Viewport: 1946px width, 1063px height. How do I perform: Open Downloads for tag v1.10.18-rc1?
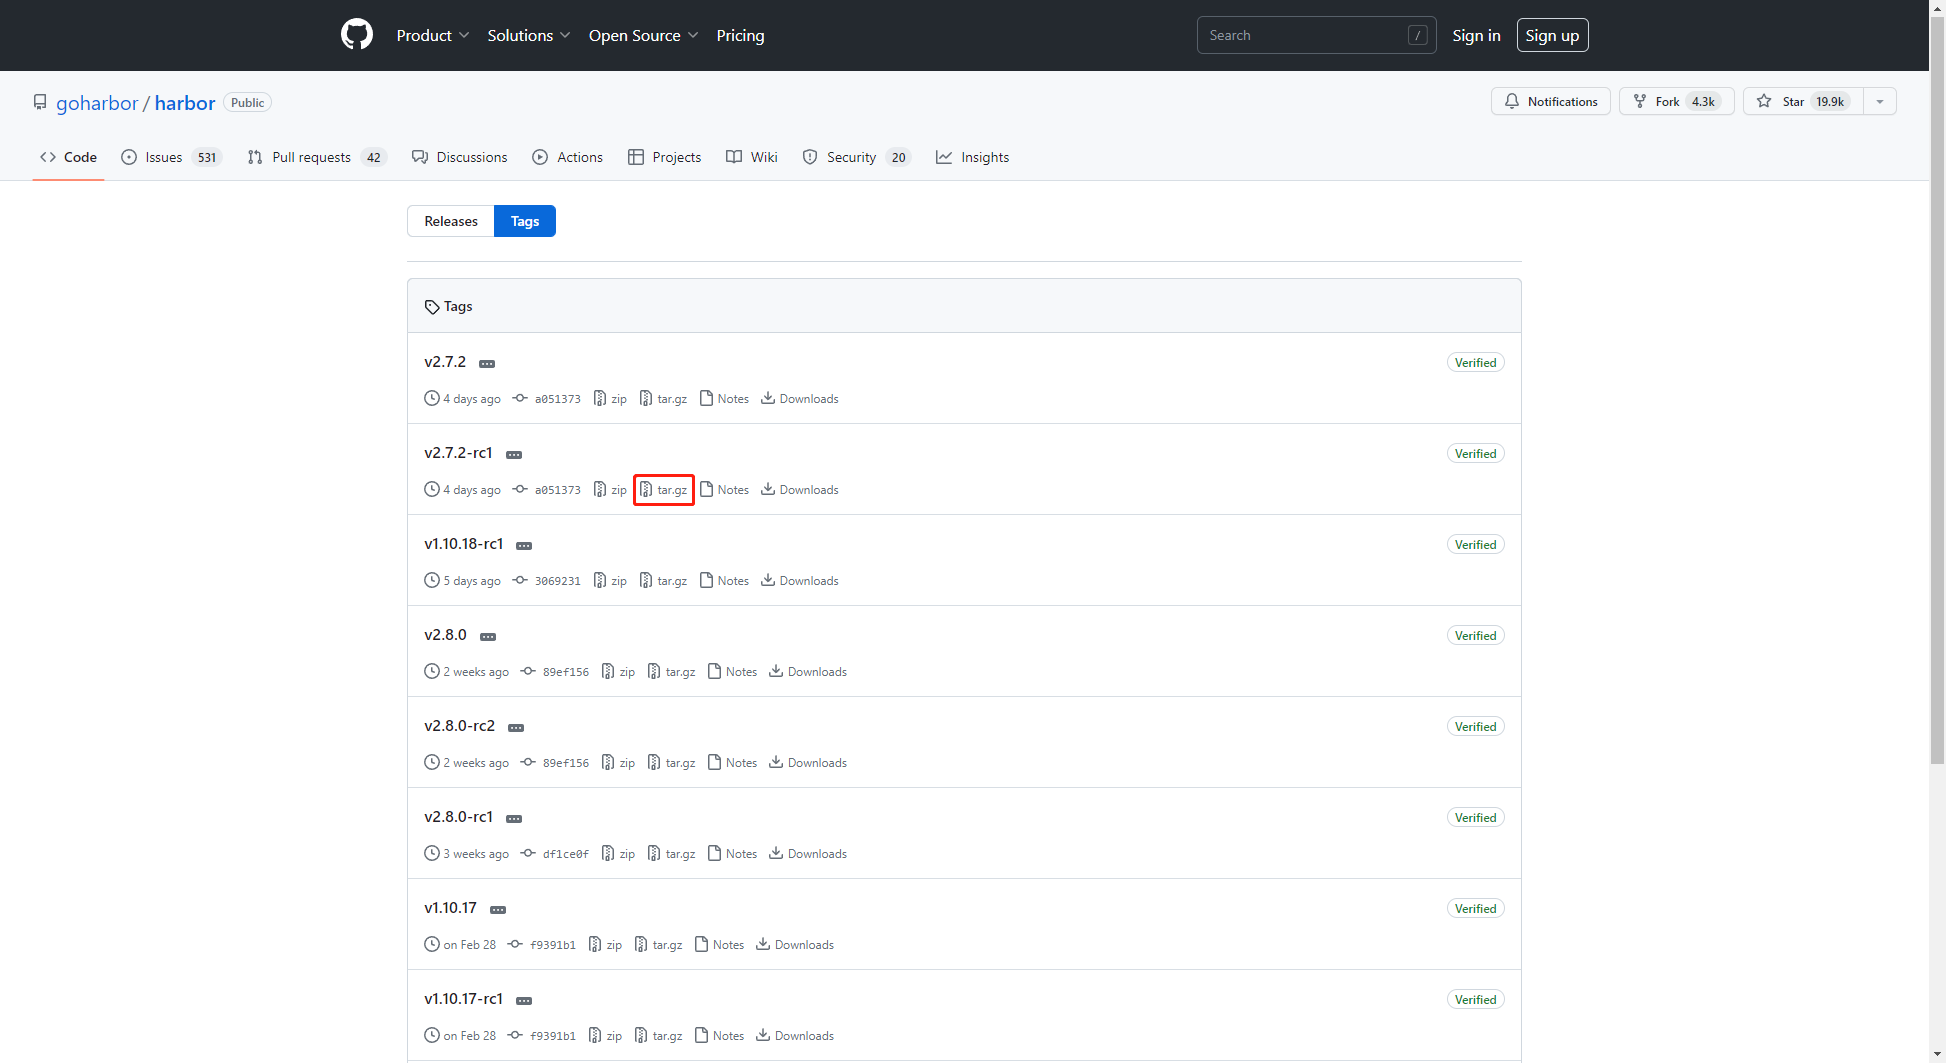tap(800, 581)
